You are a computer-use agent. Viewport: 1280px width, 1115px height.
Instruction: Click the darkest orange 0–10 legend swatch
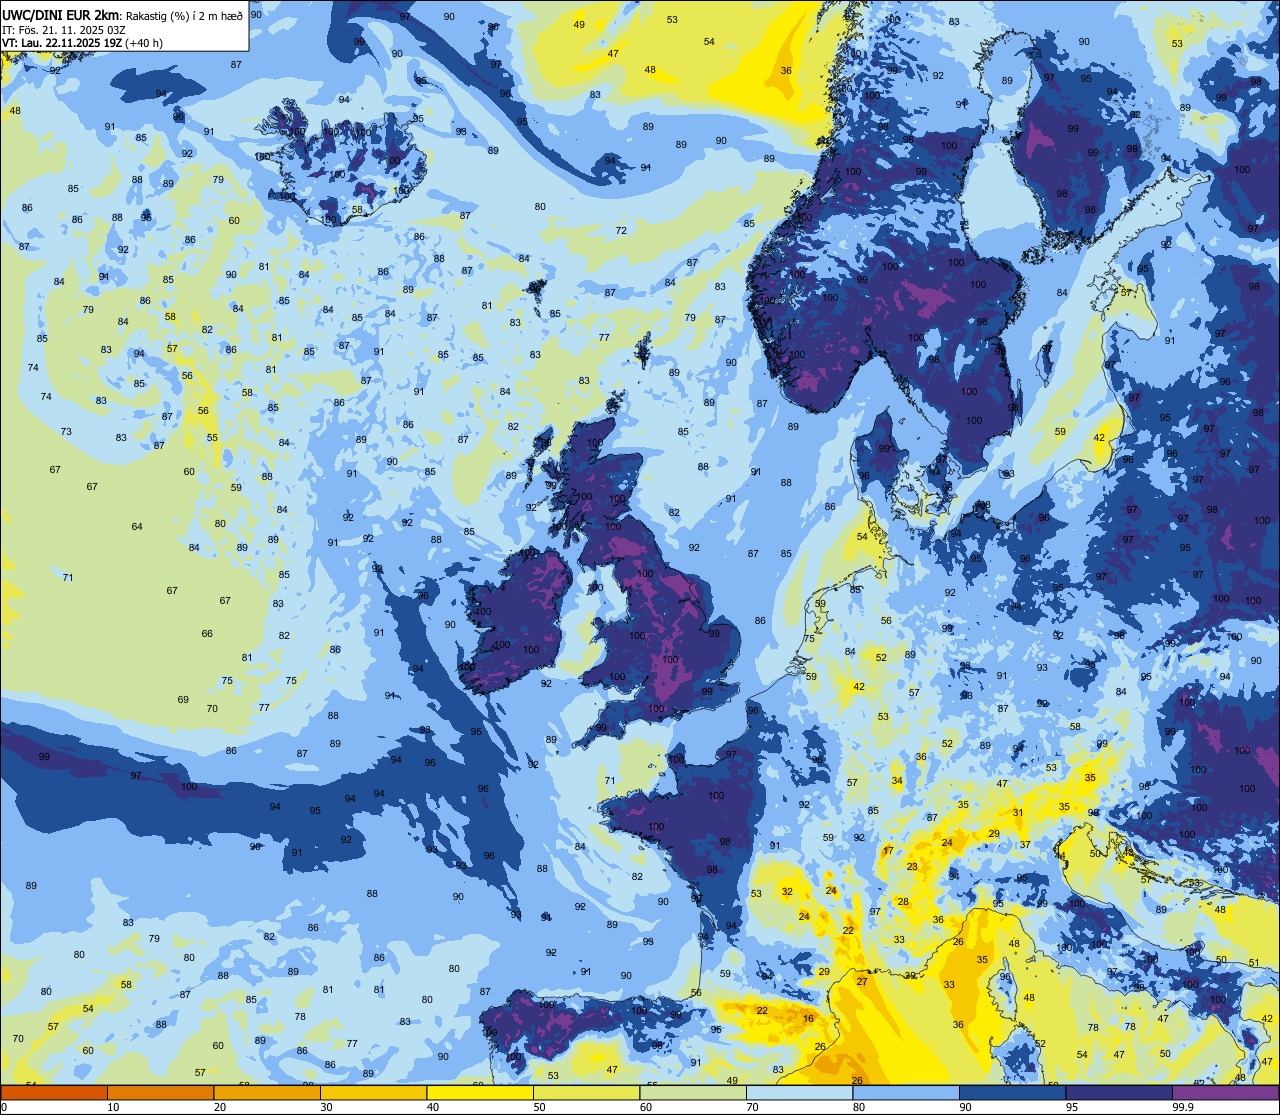tap(54, 1092)
